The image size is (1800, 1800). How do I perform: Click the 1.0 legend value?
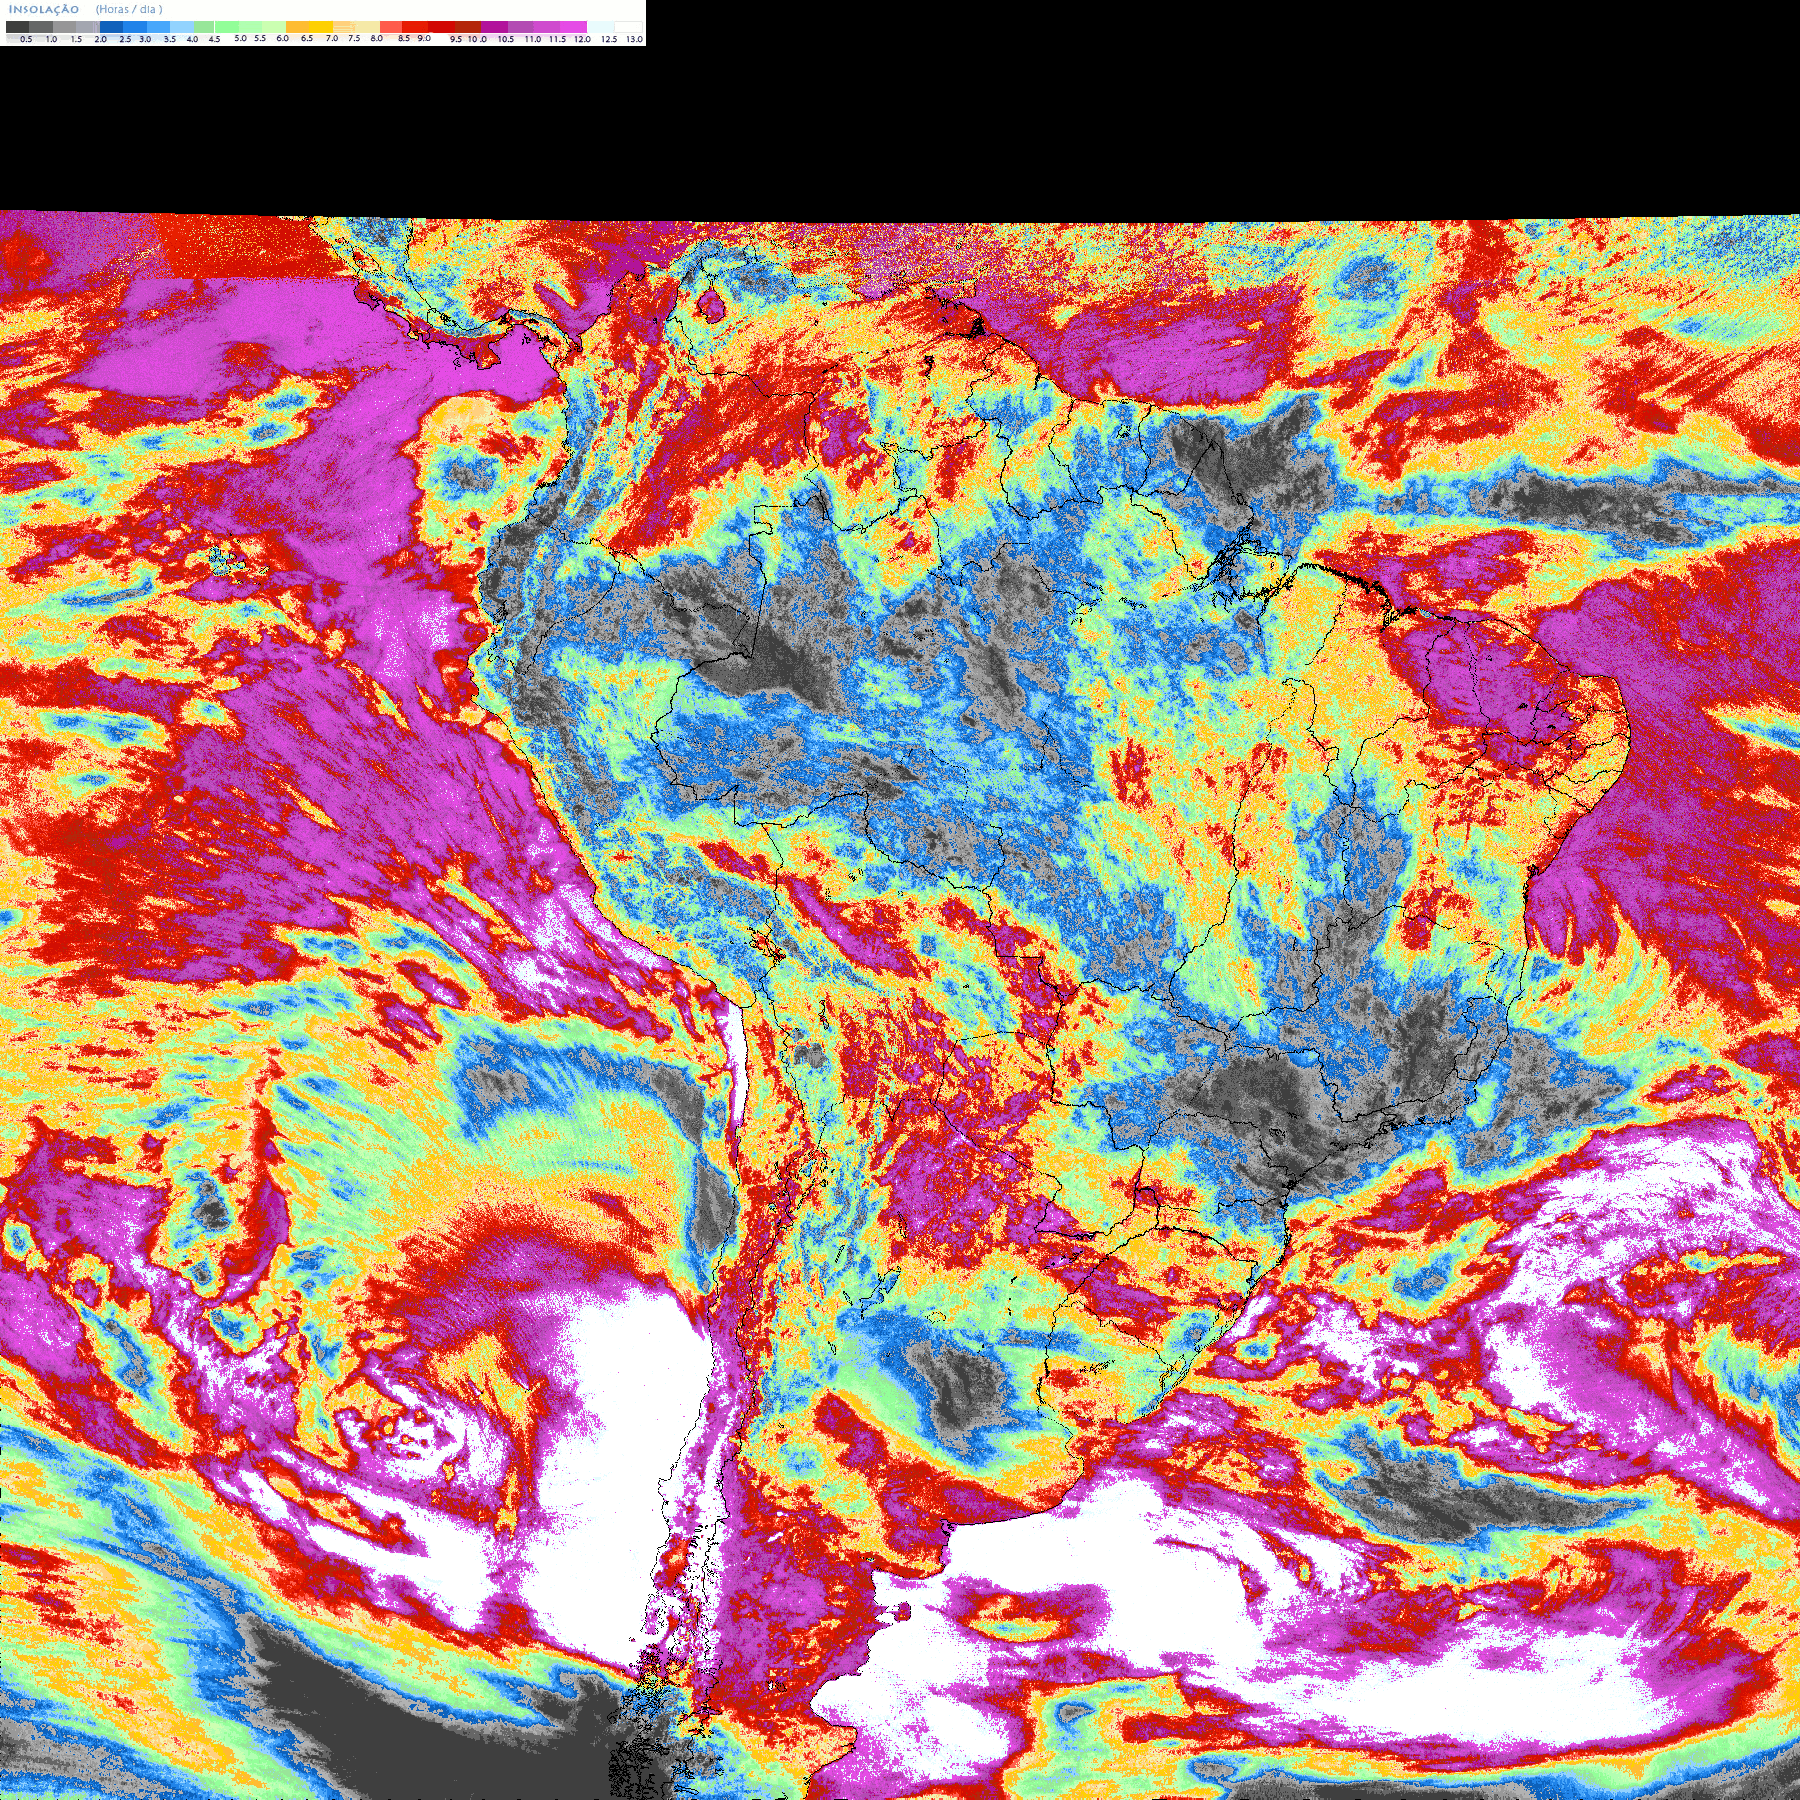pyautogui.click(x=51, y=39)
